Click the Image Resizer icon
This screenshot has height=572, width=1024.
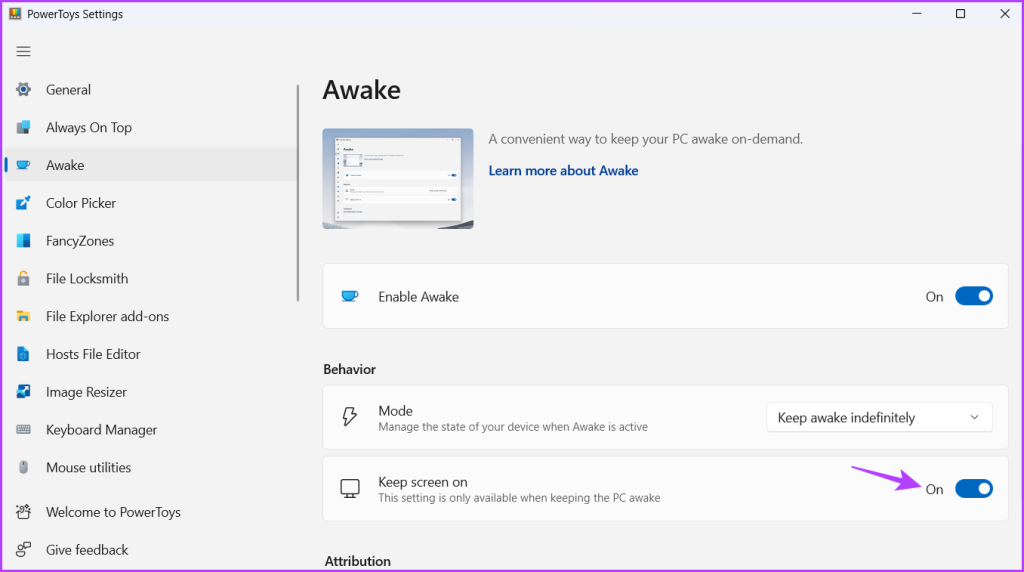coord(24,392)
